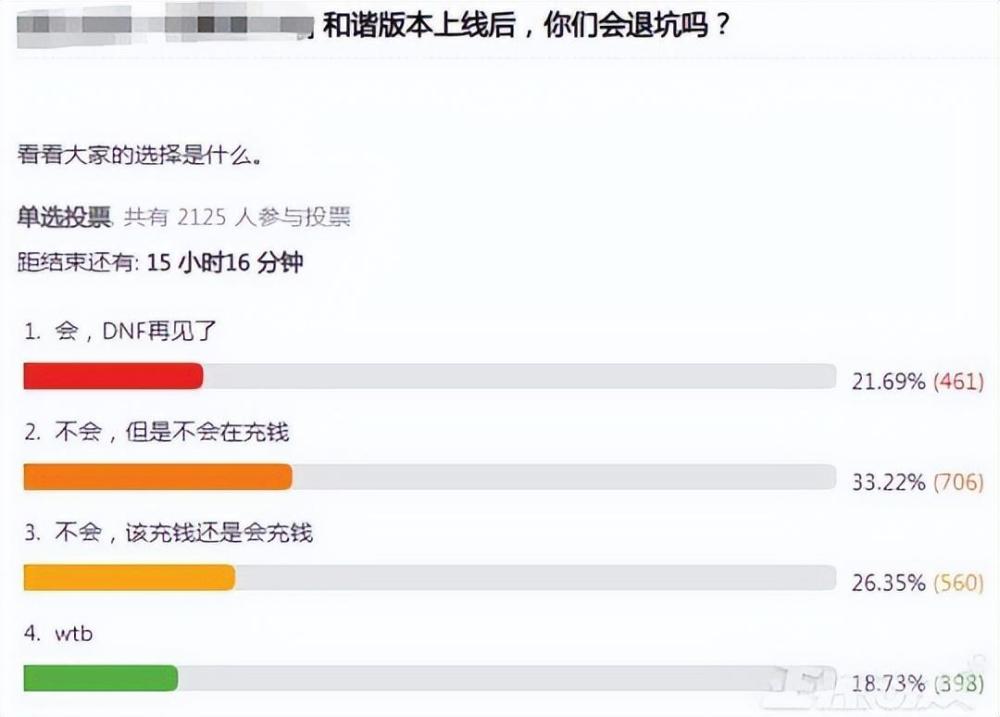Screen dimensions: 1000x717
Task: Select option "不会，该充钱还是会充钱"
Action: tap(168, 533)
